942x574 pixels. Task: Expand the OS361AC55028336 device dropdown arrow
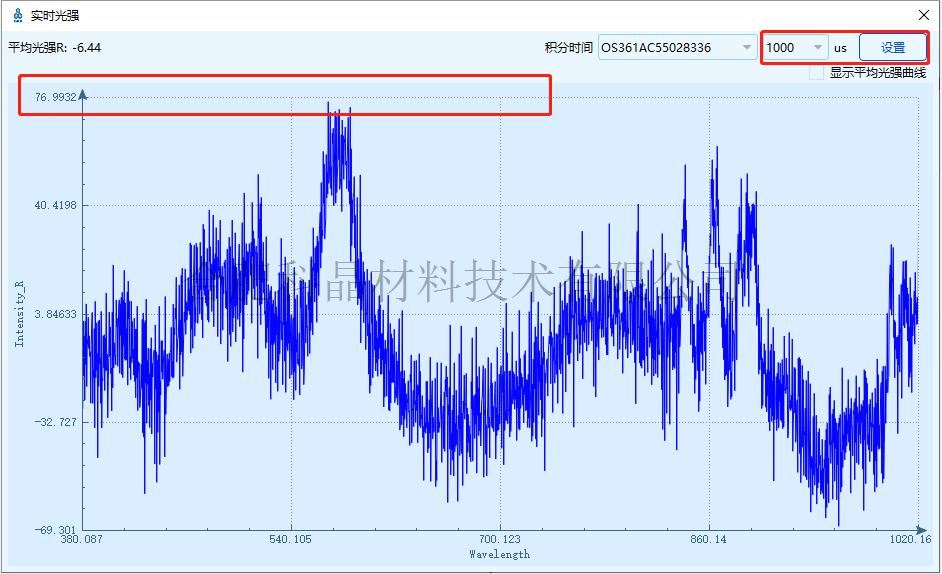747,48
